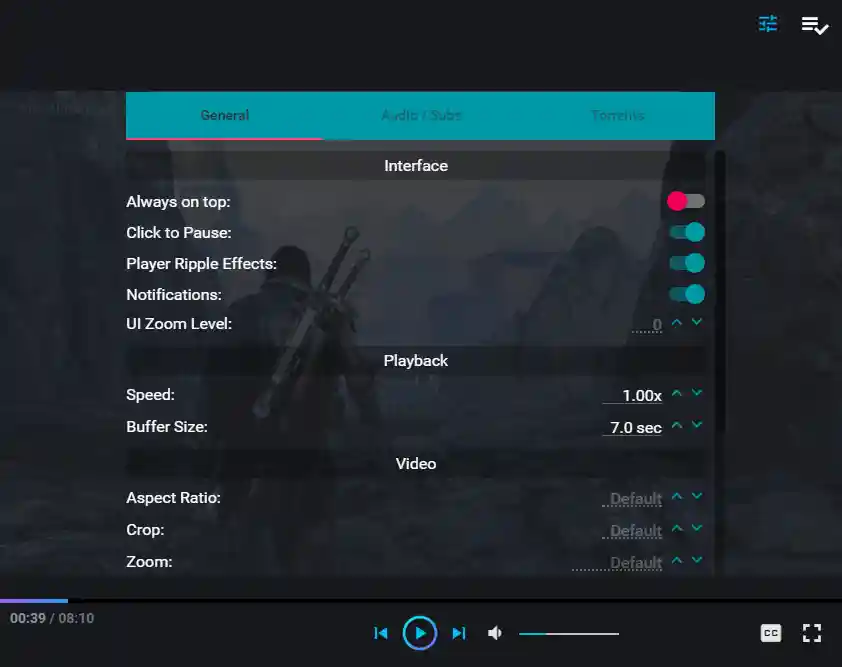Click the play button

click(x=420, y=633)
